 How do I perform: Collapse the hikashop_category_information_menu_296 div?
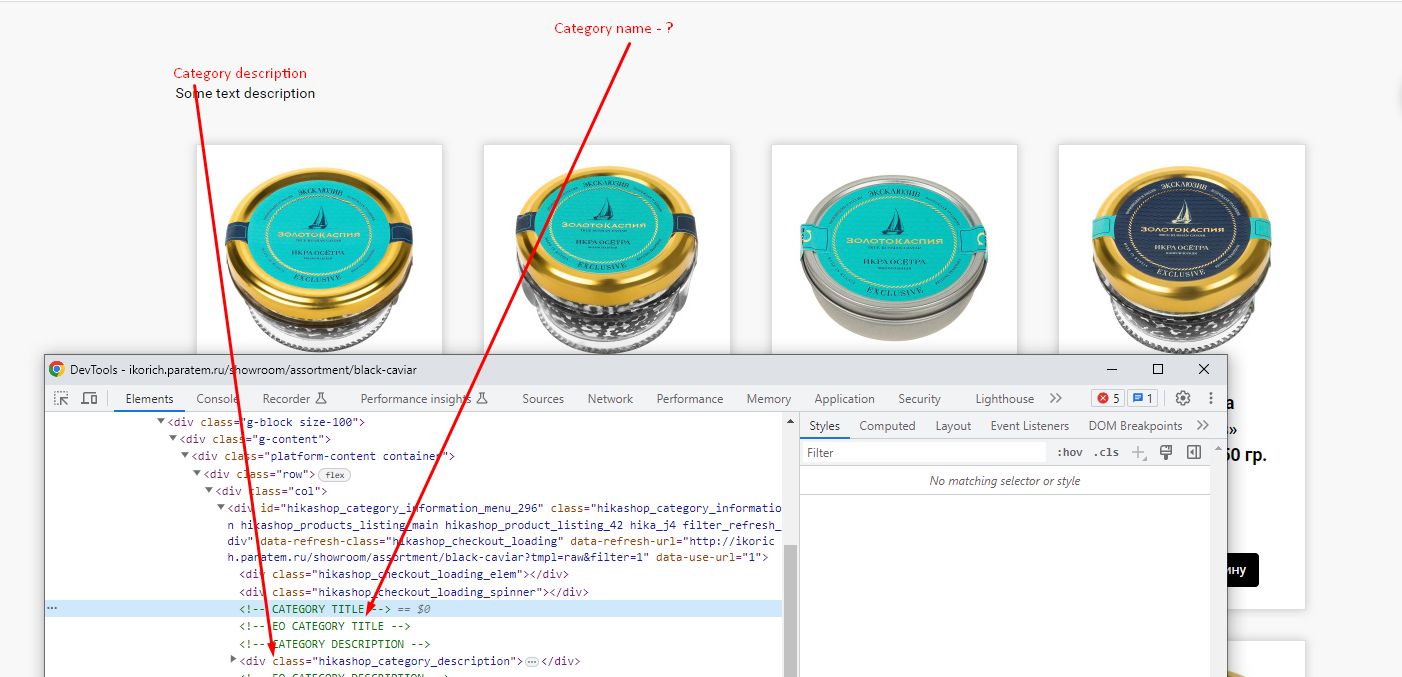pos(221,507)
